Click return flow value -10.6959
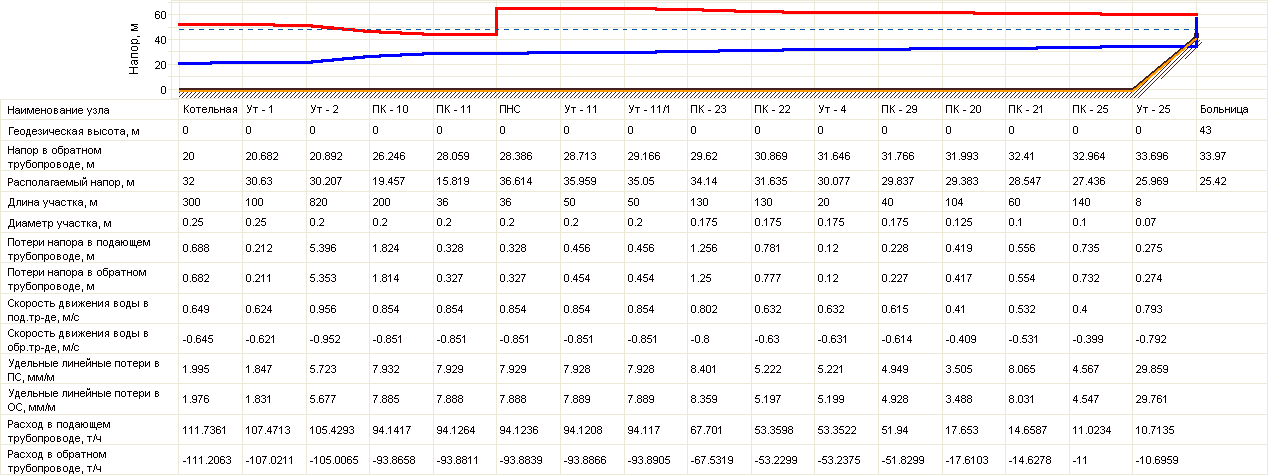1268x475 pixels. pyautogui.click(x=1159, y=459)
